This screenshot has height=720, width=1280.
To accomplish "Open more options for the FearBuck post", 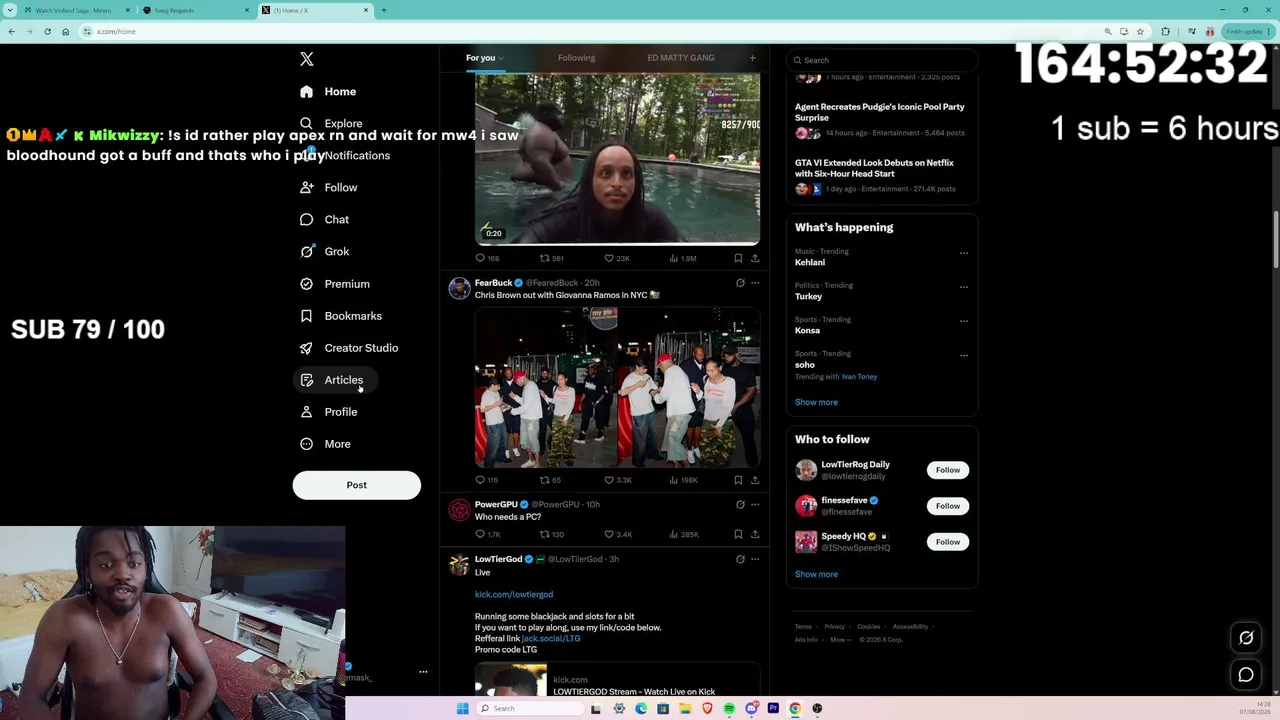I will click(755, 283).
